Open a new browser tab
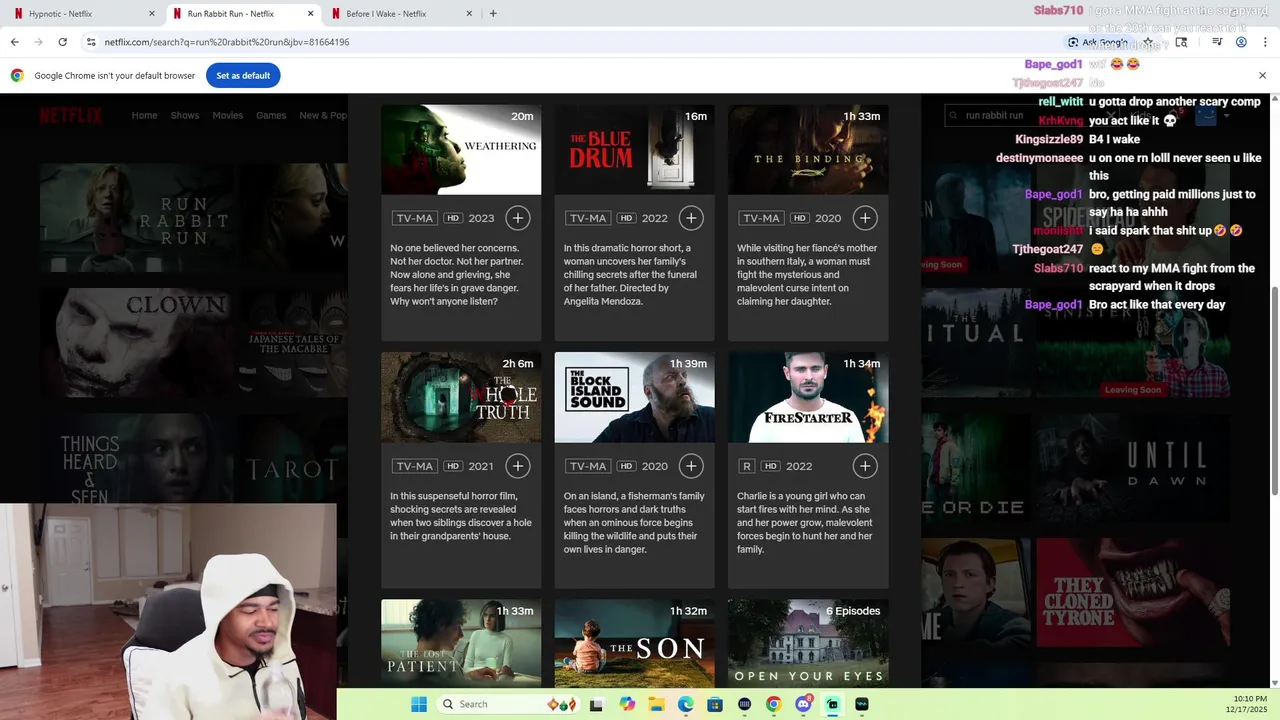Viewport: 1280px width, 720px height. pos(493,14)
